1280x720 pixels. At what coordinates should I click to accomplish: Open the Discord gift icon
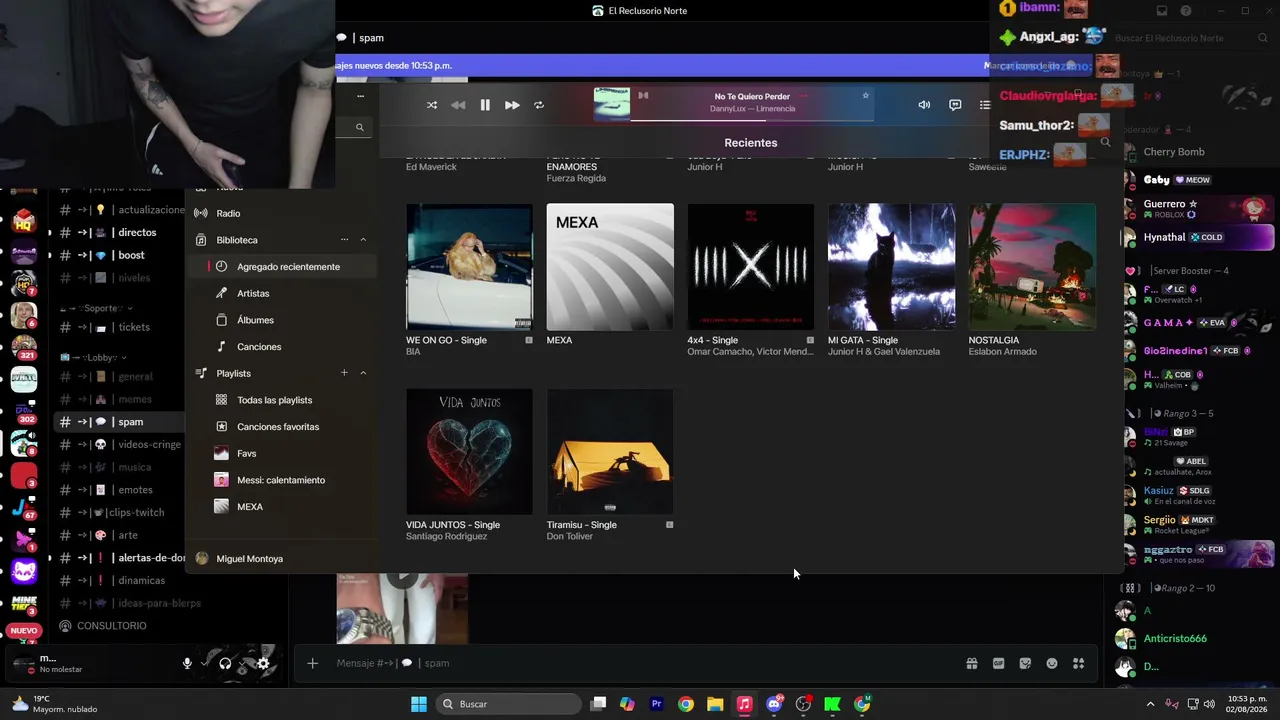[971, 663]
